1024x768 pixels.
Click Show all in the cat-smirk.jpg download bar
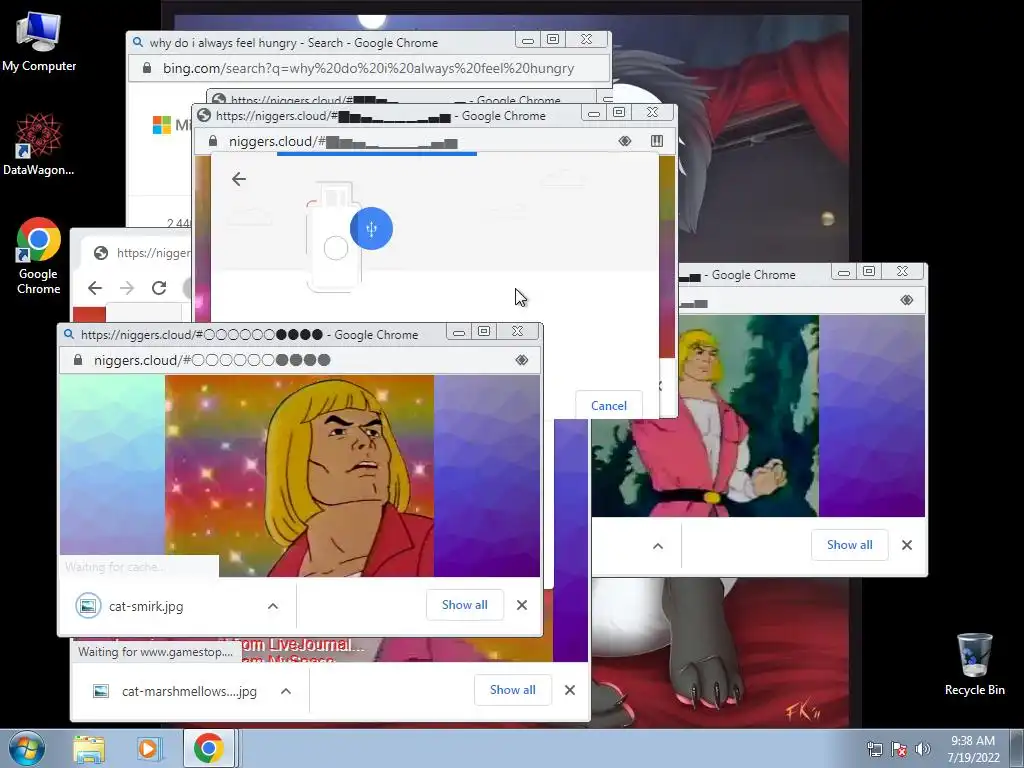(464, 605)
